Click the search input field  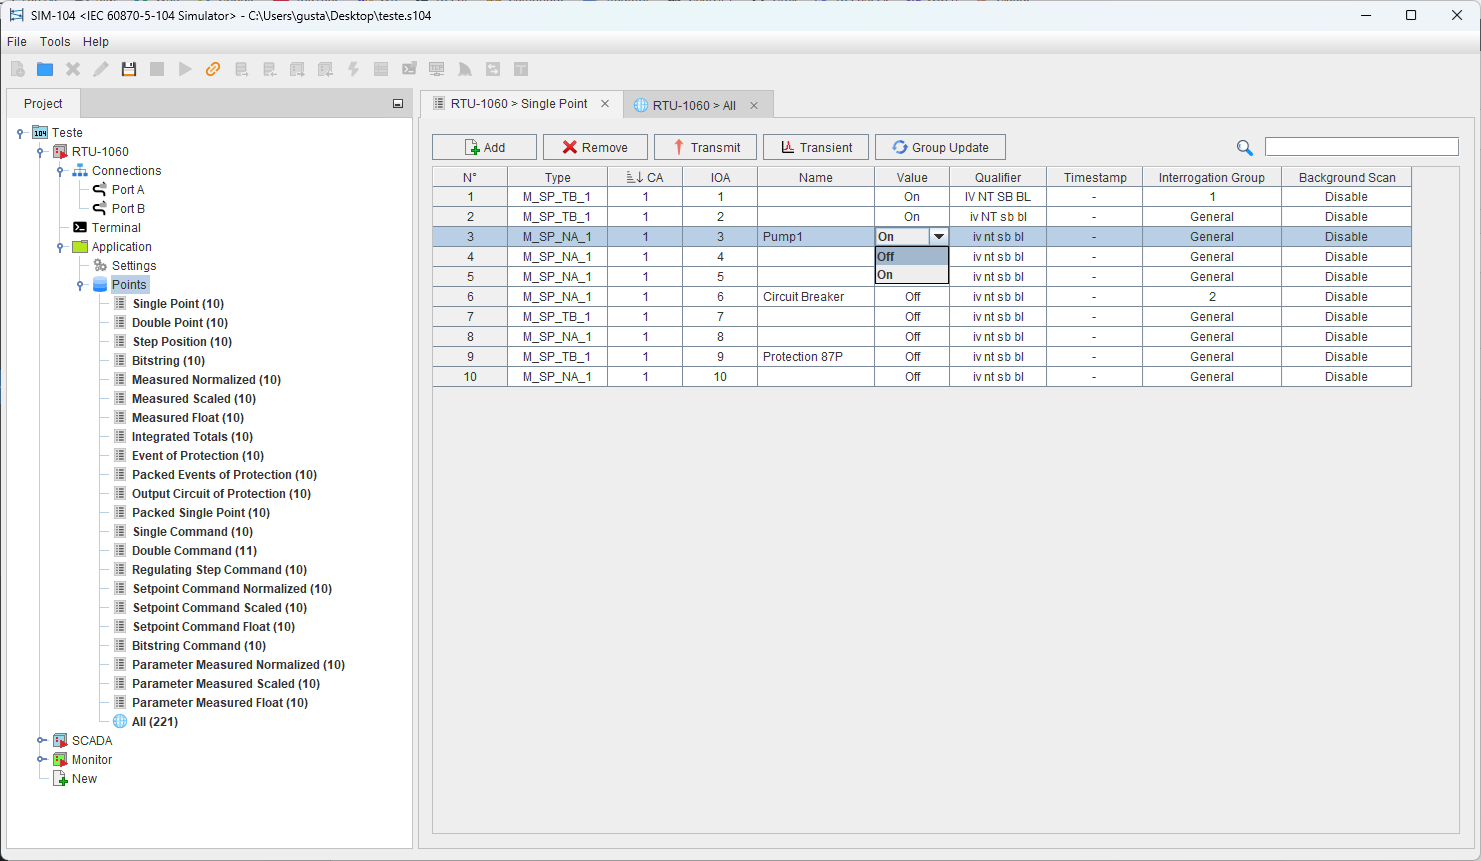coord(1361,147)
